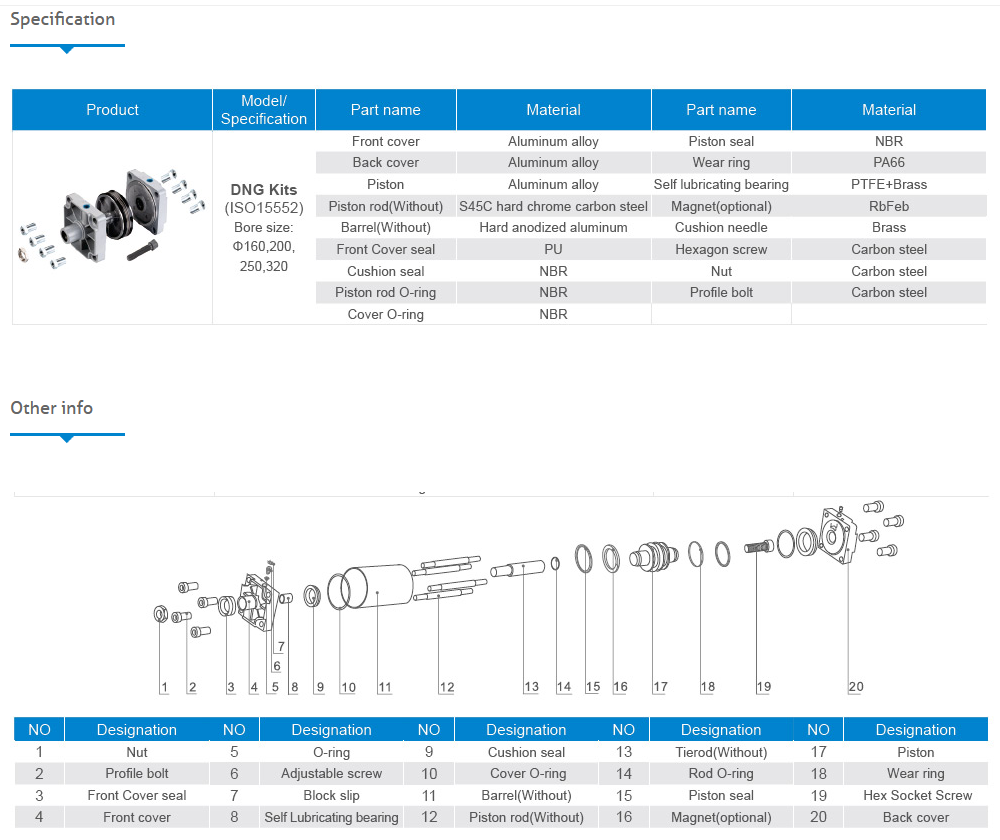The width and height of the screenshot is (1000, 840).
Task: Click Magnet(optional) in the designation table
Action: point(721,817)
